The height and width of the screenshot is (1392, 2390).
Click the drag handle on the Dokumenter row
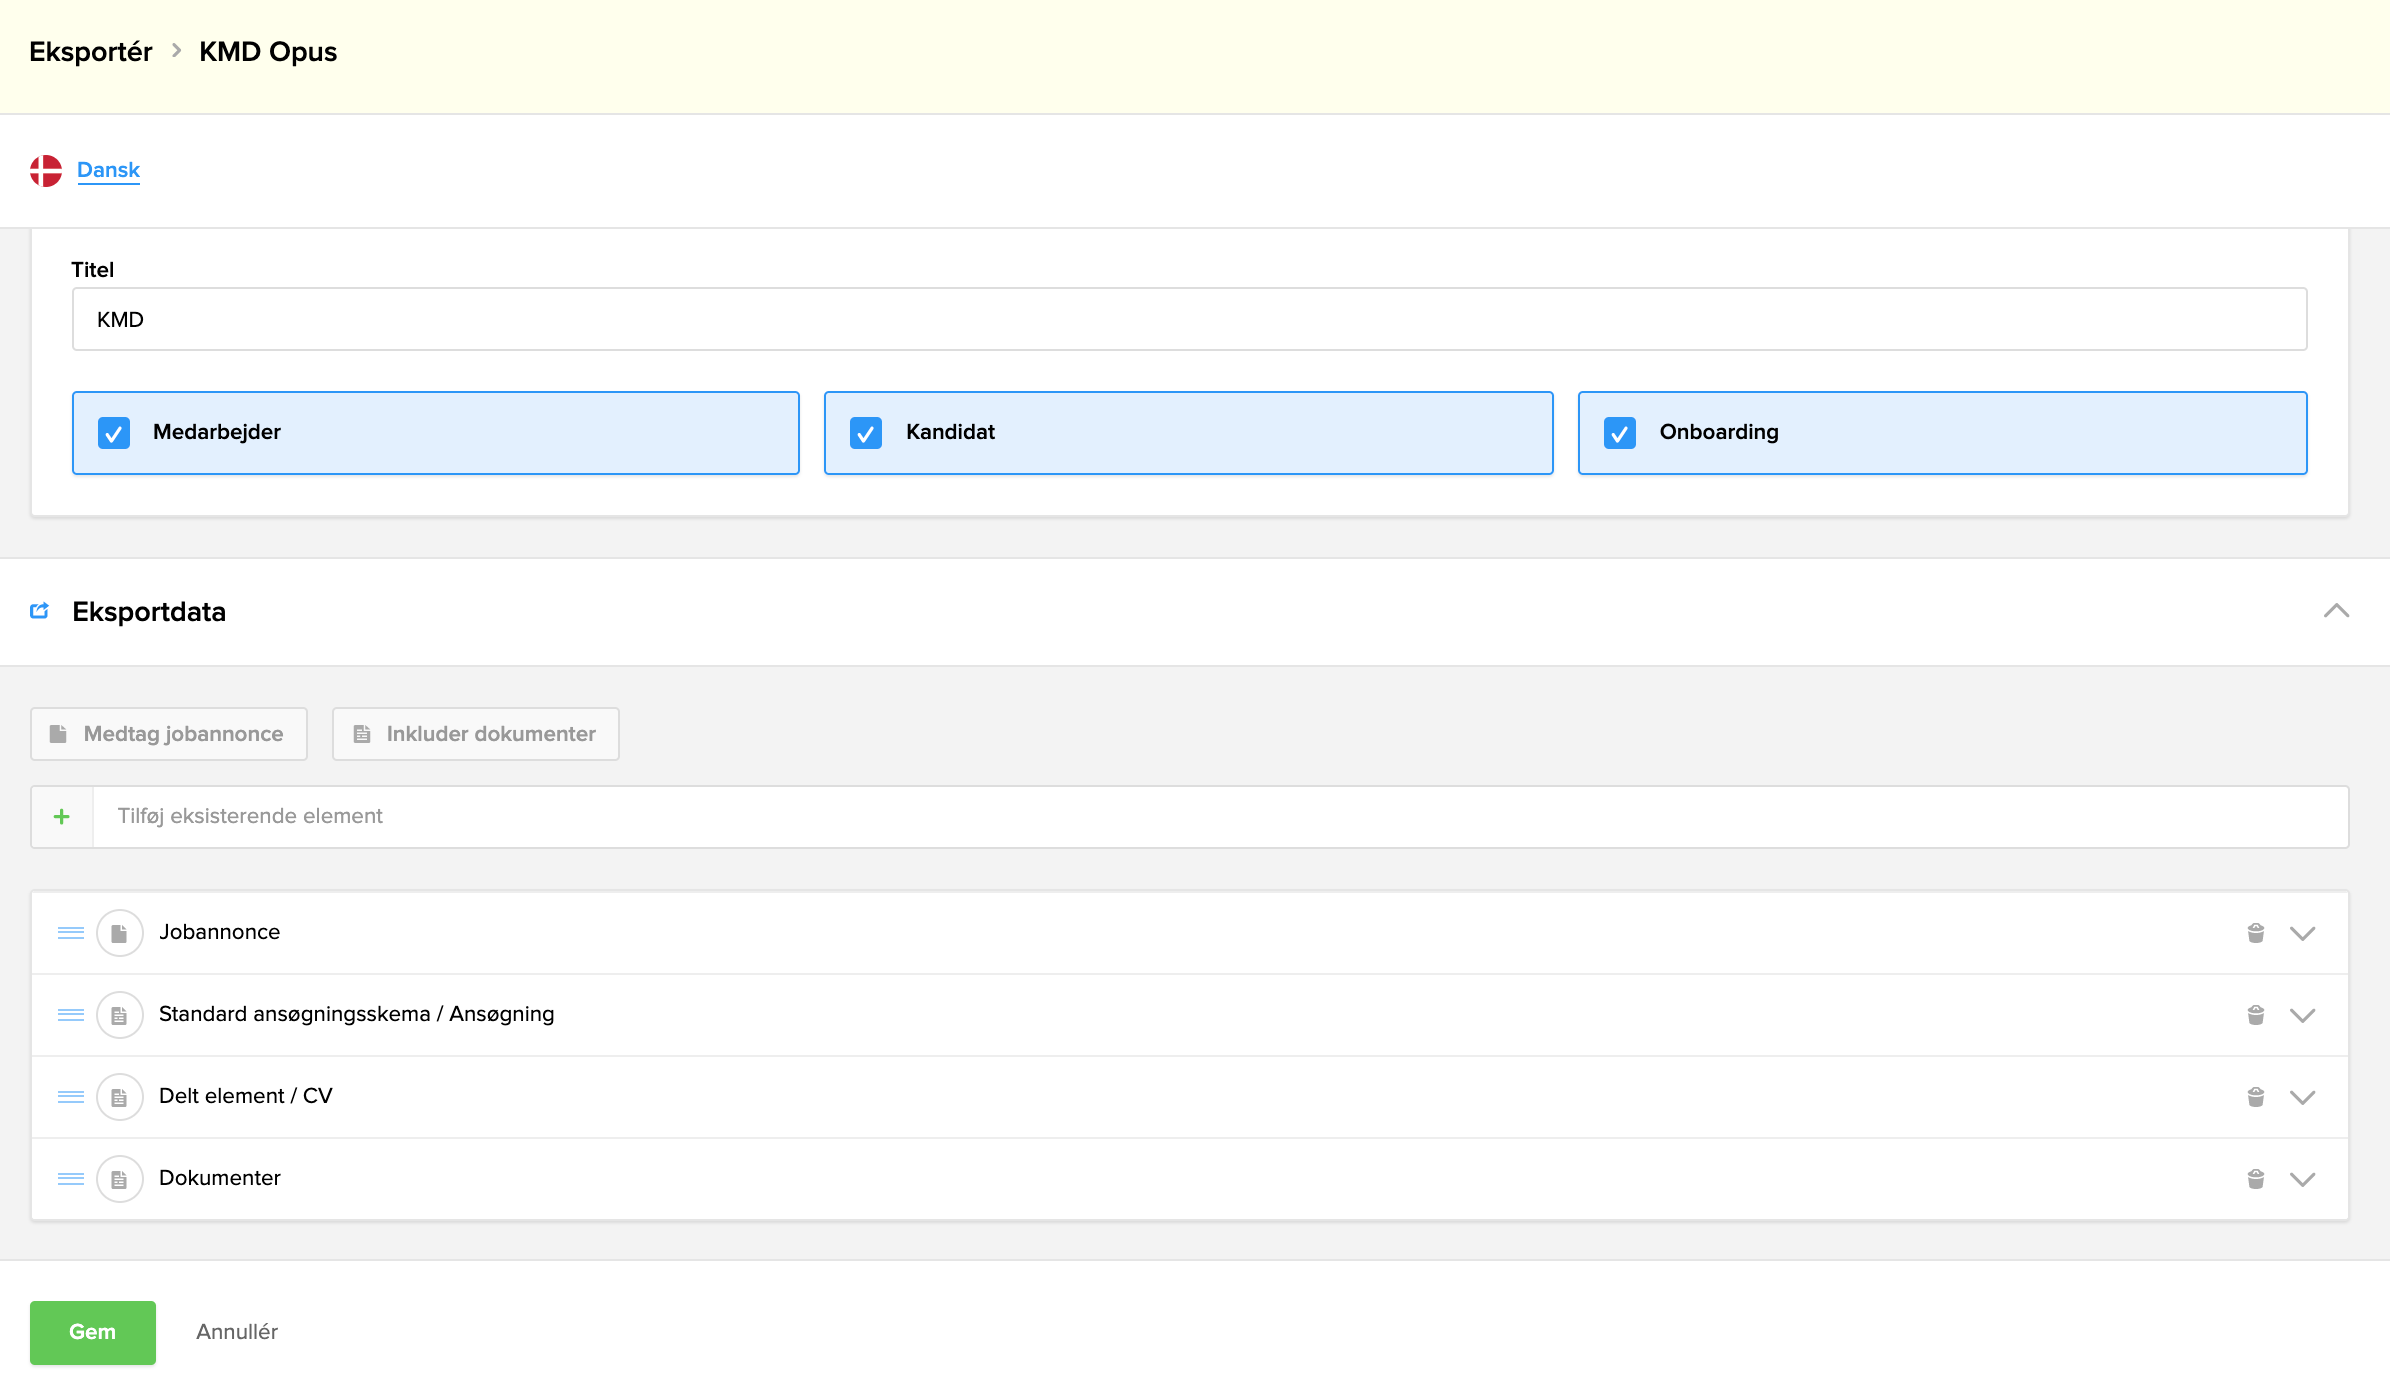point(71,1178)
